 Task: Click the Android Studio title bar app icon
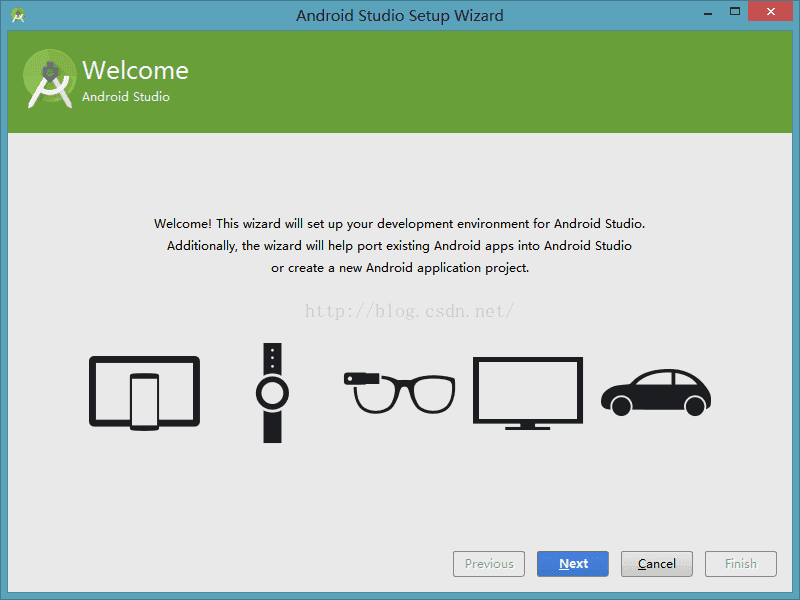click(18, 15)
